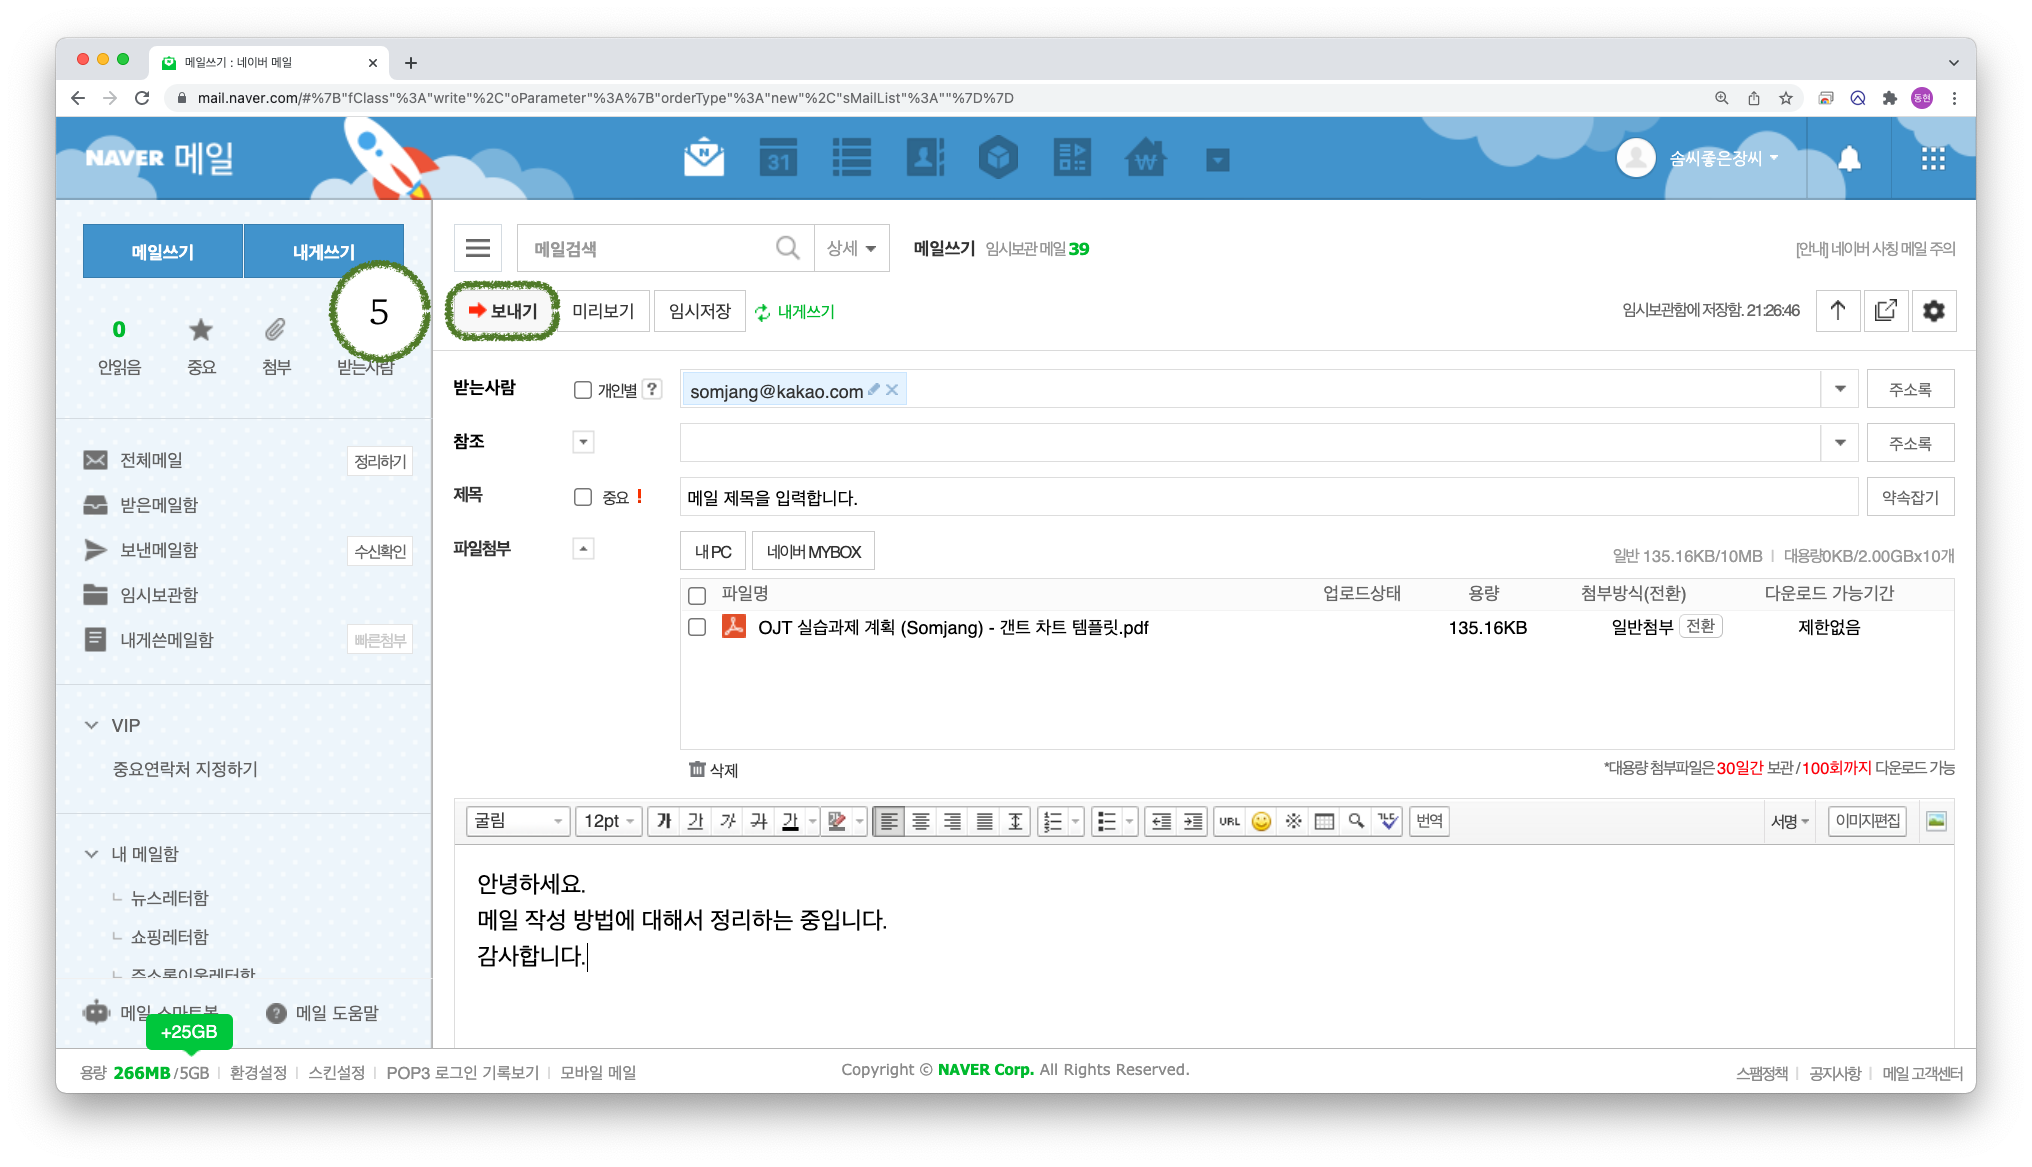Open mail settings gear icon
Viewport: 2032px width, 1167px height.
pos(1934,311)
